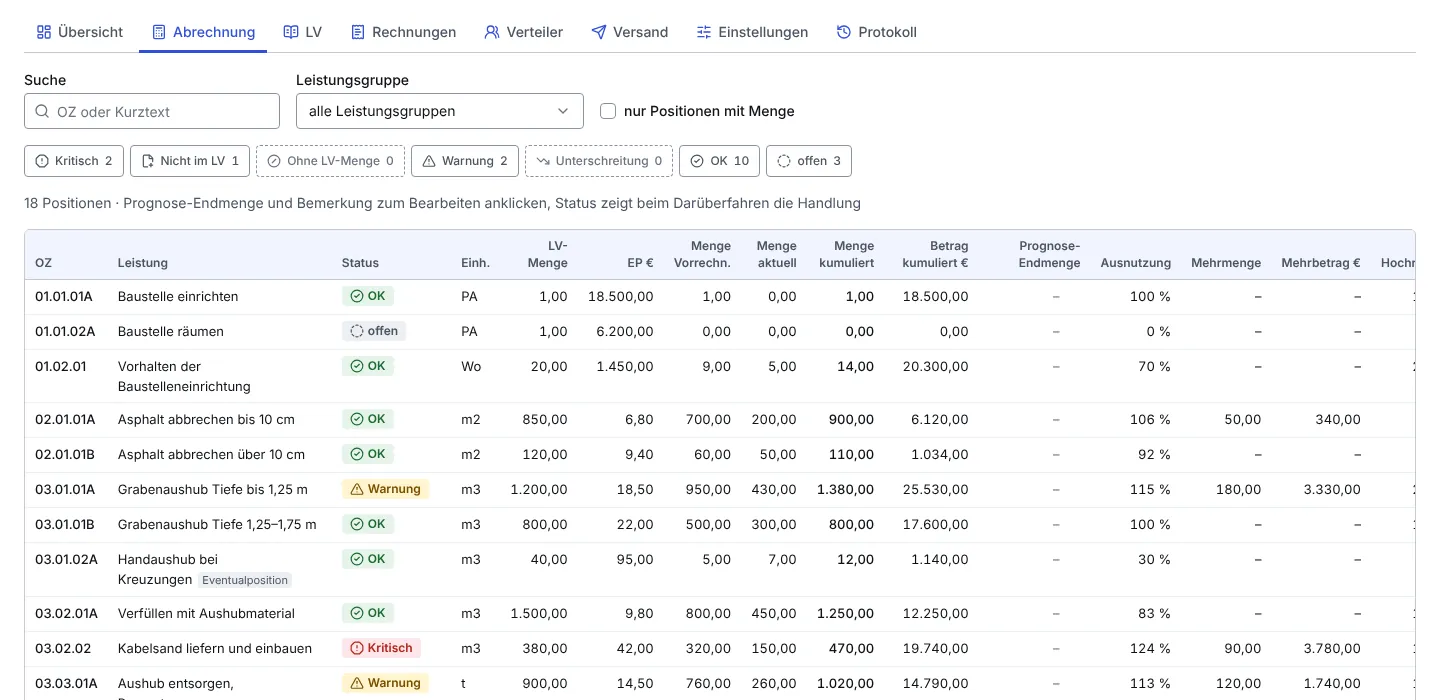Screen dimensions: 1440x700
Task: Toggle the offen 3 filter chip
Action: [809, 161]
